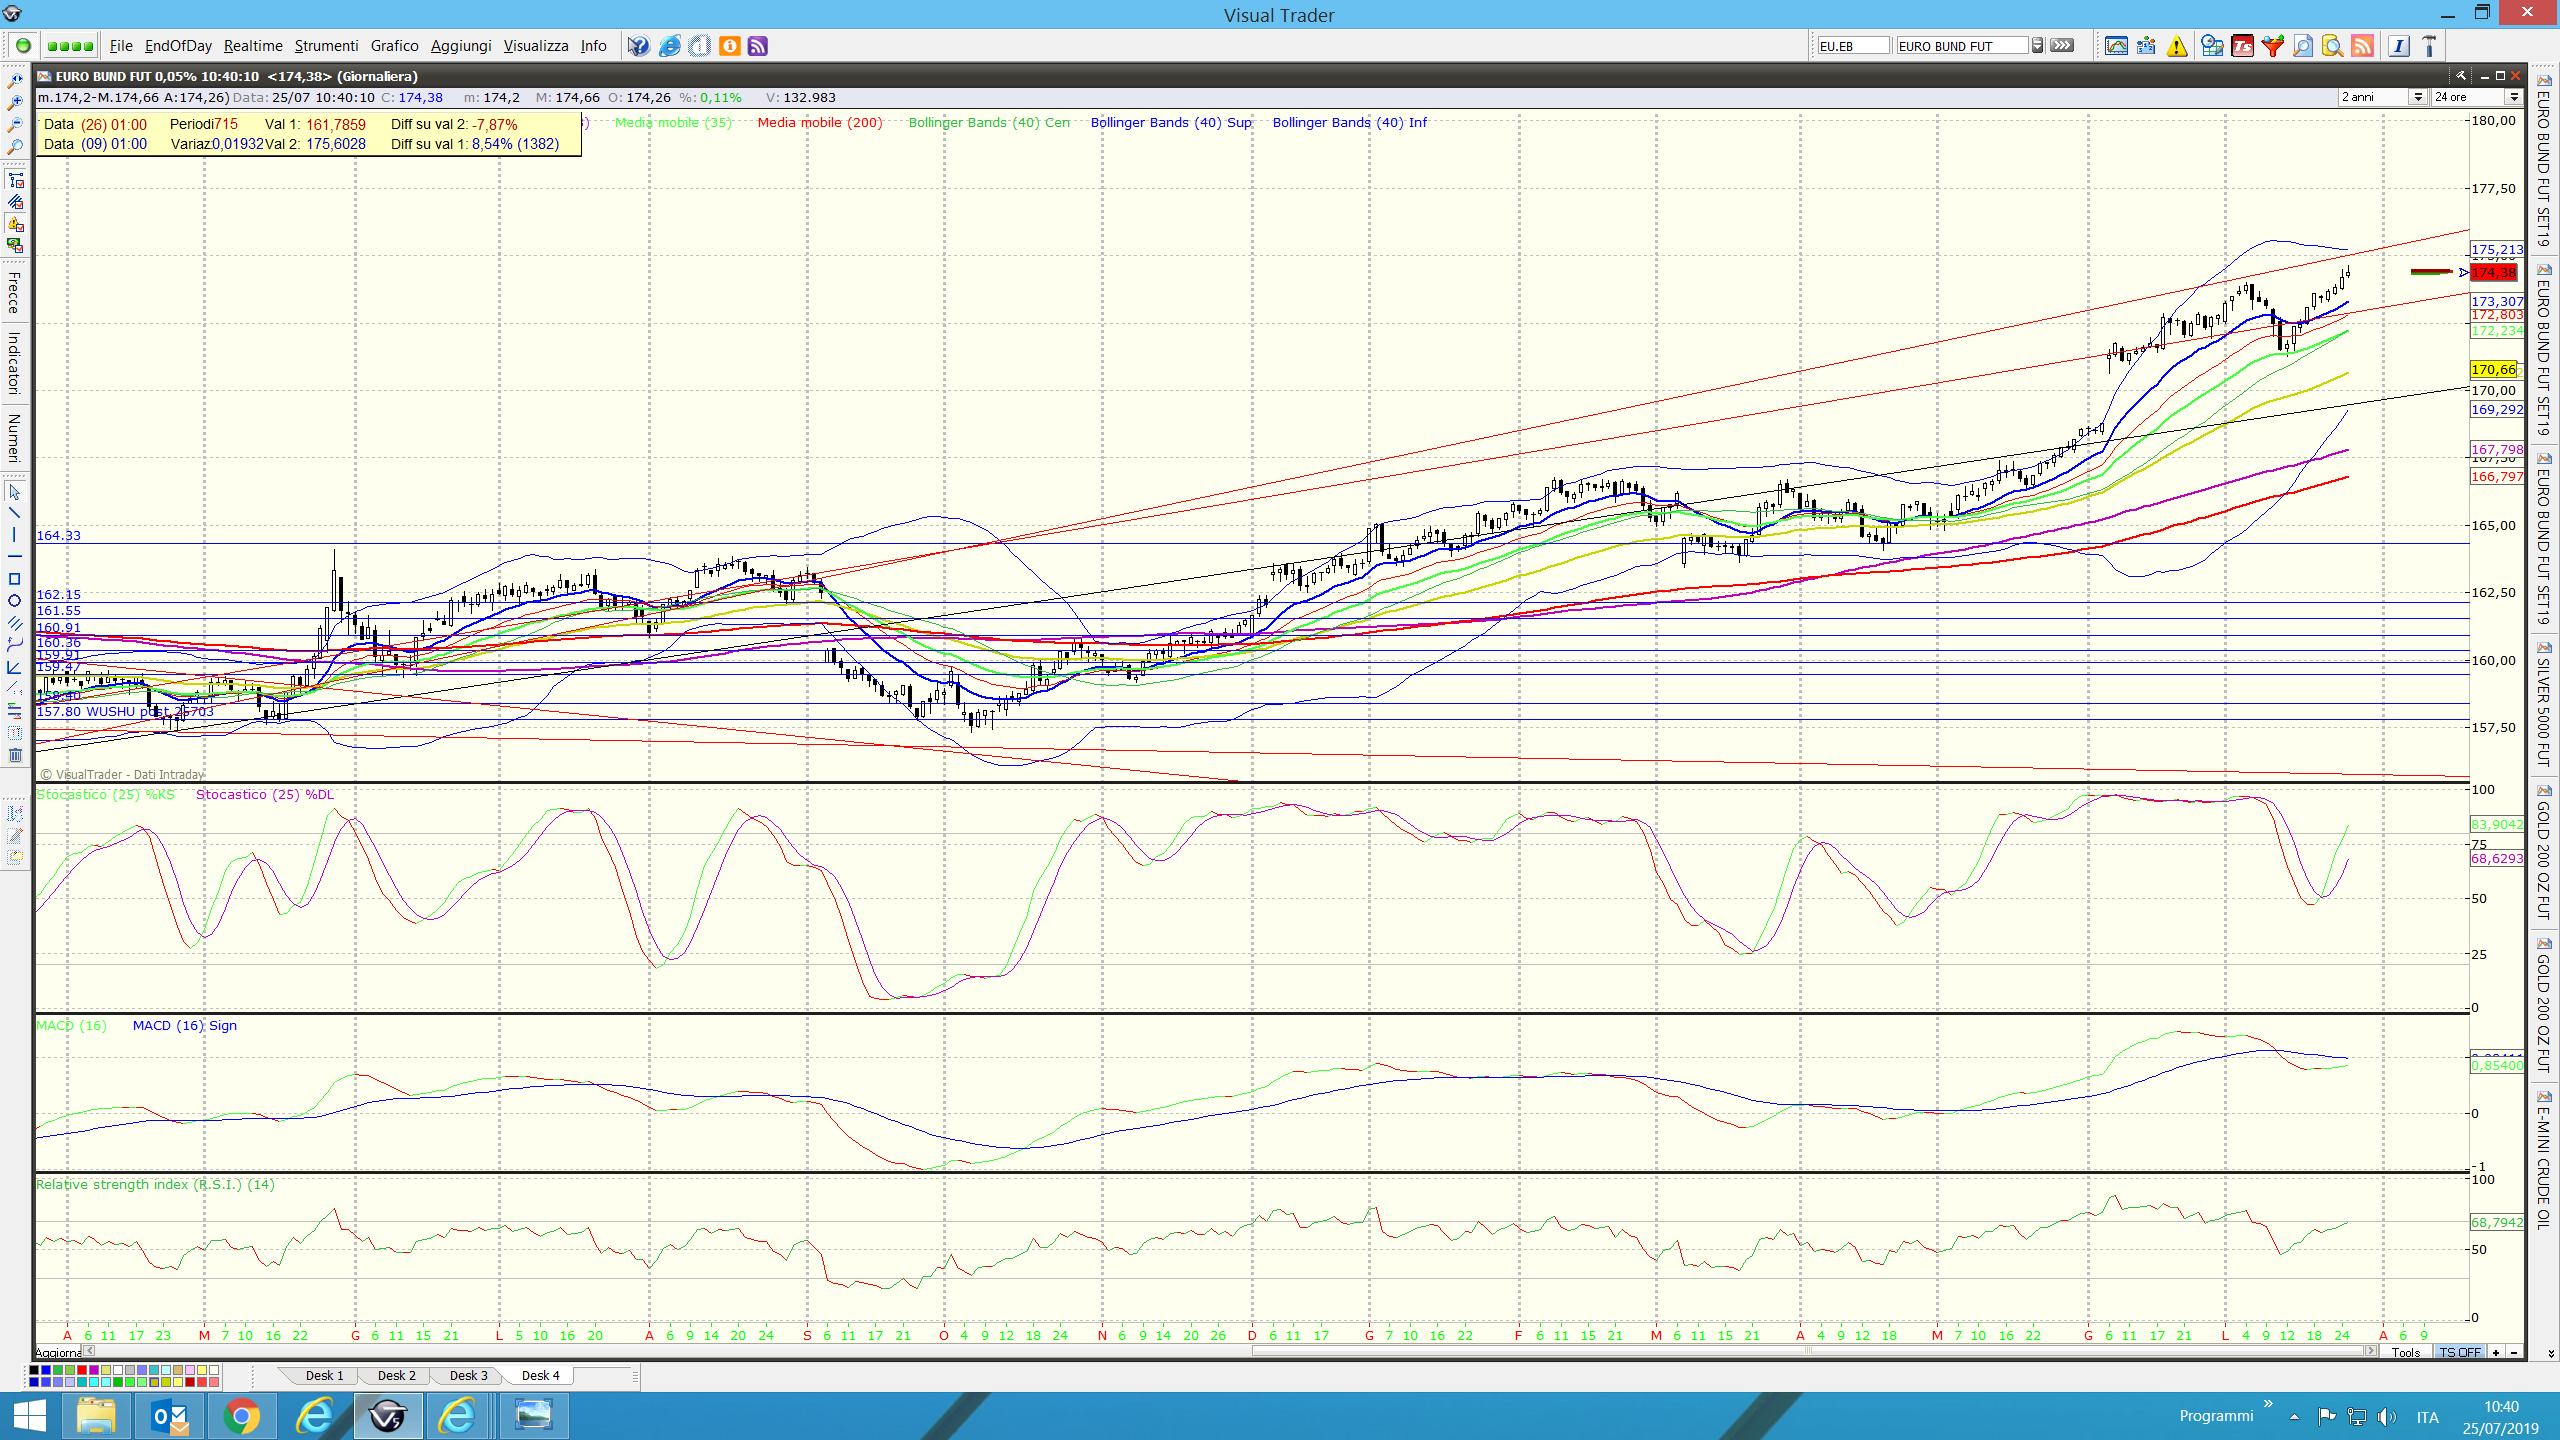Open Google Chrome from the taskbar
Image resolution: width=2560 pixels, height=1440 pixels.
(242, 1416)
